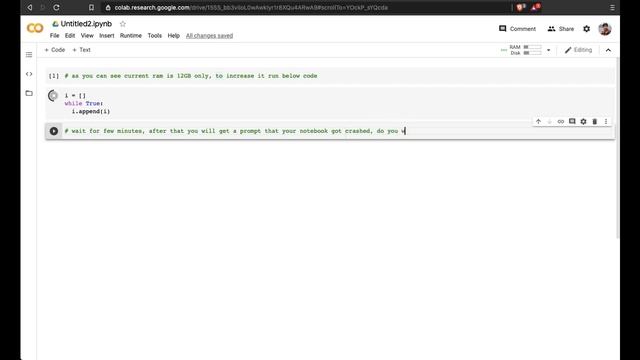Click the Share button
This screenshot has height=360, width=640.
[x=561, y=29]
